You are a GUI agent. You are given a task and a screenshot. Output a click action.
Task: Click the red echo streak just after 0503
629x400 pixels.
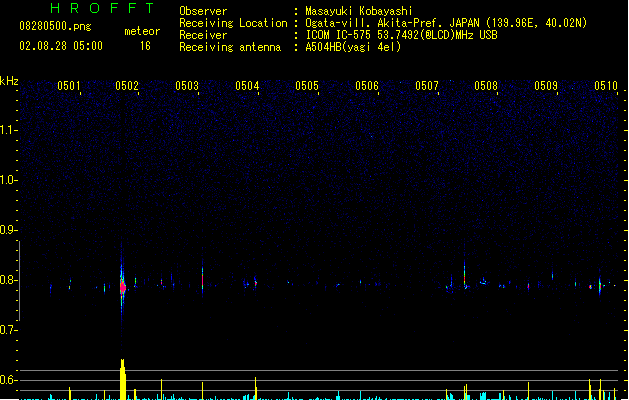(x=203, y=280)
